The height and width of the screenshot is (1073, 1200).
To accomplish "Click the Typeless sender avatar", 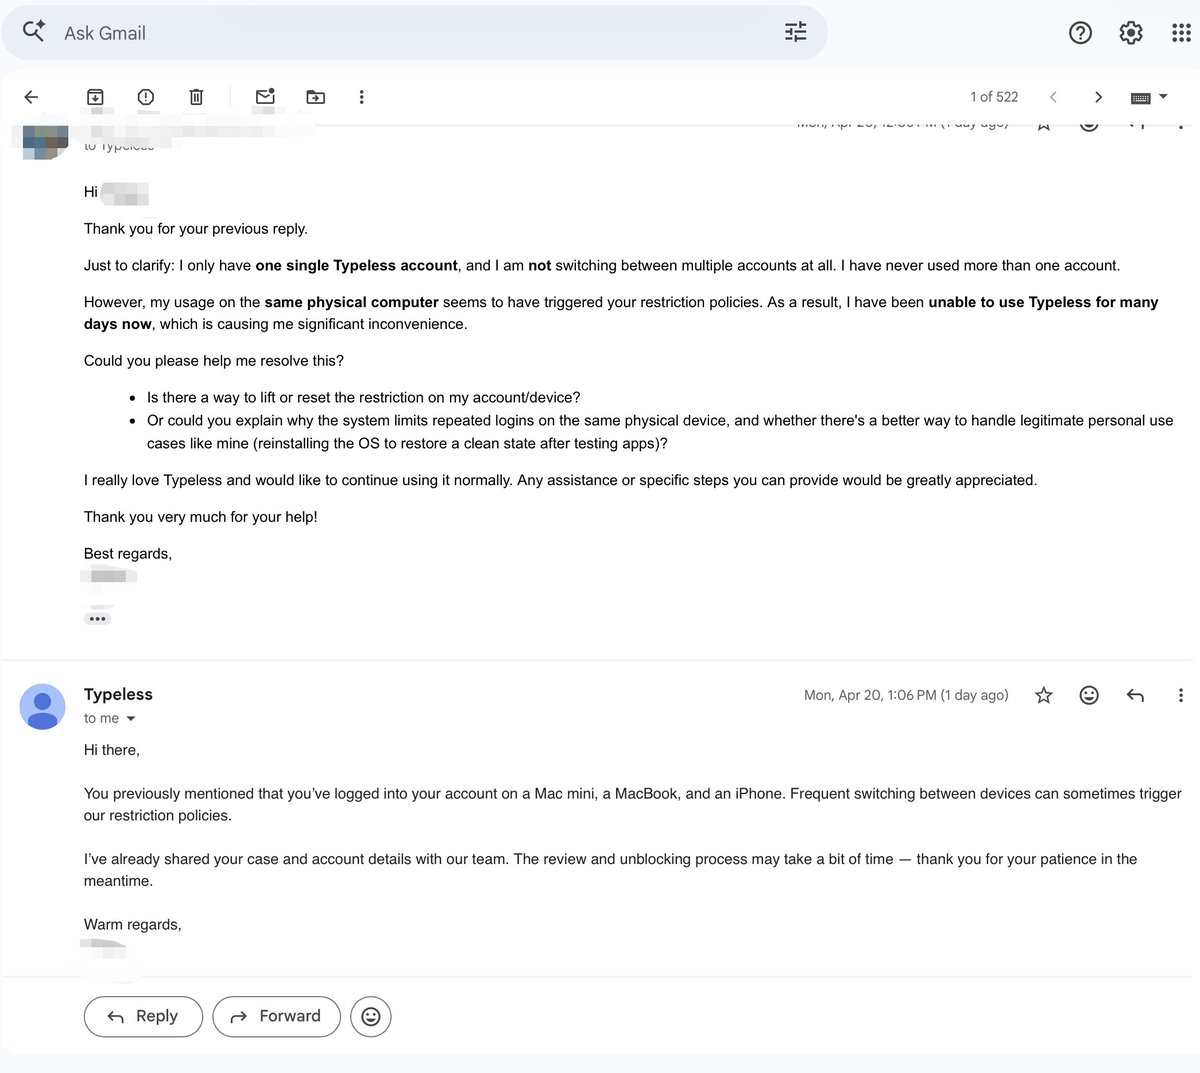I will (42, 706).
